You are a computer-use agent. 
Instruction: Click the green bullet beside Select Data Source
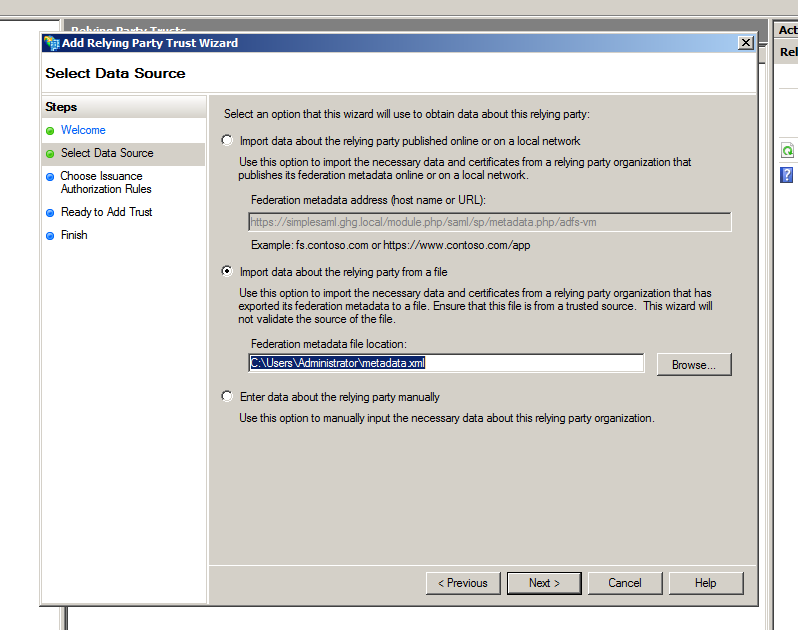[50, 154]
